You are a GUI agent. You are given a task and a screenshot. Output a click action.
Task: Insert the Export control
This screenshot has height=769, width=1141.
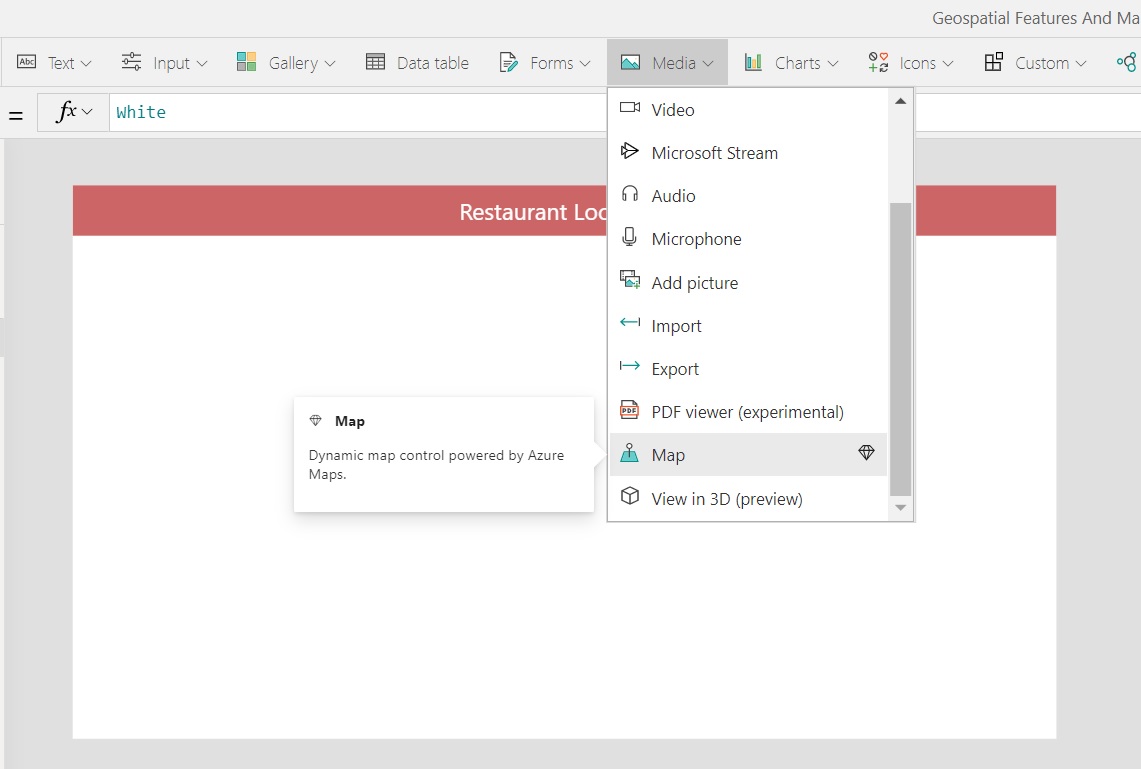click(x=674, y=369)
